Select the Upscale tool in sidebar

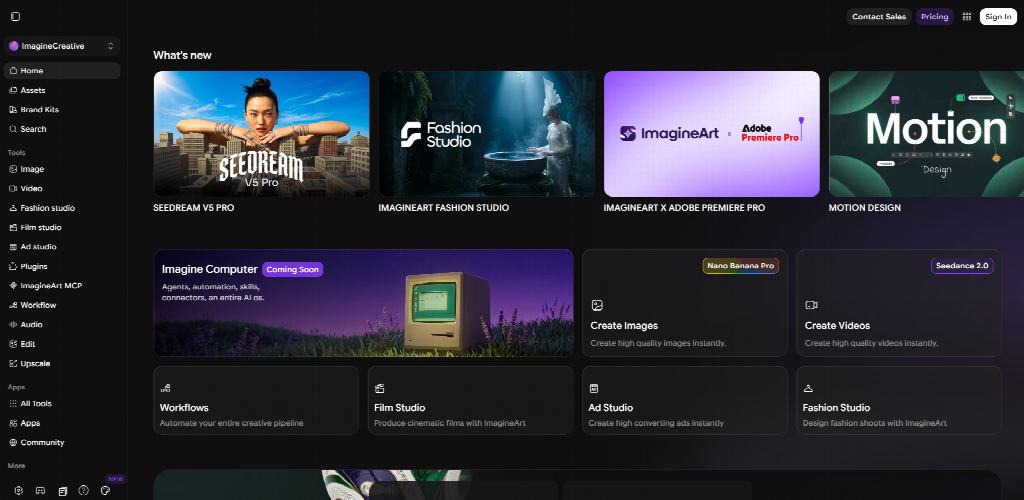tap(61, 364)
